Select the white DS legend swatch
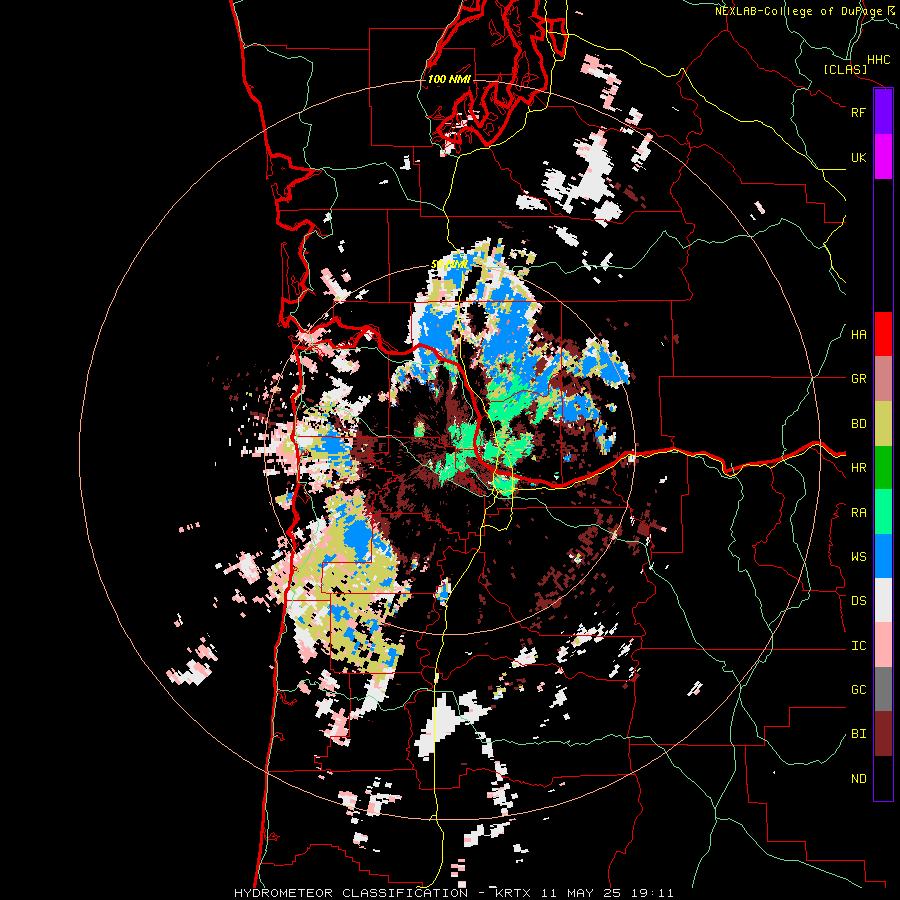The image size is (900, 900). tap(883, 600)
